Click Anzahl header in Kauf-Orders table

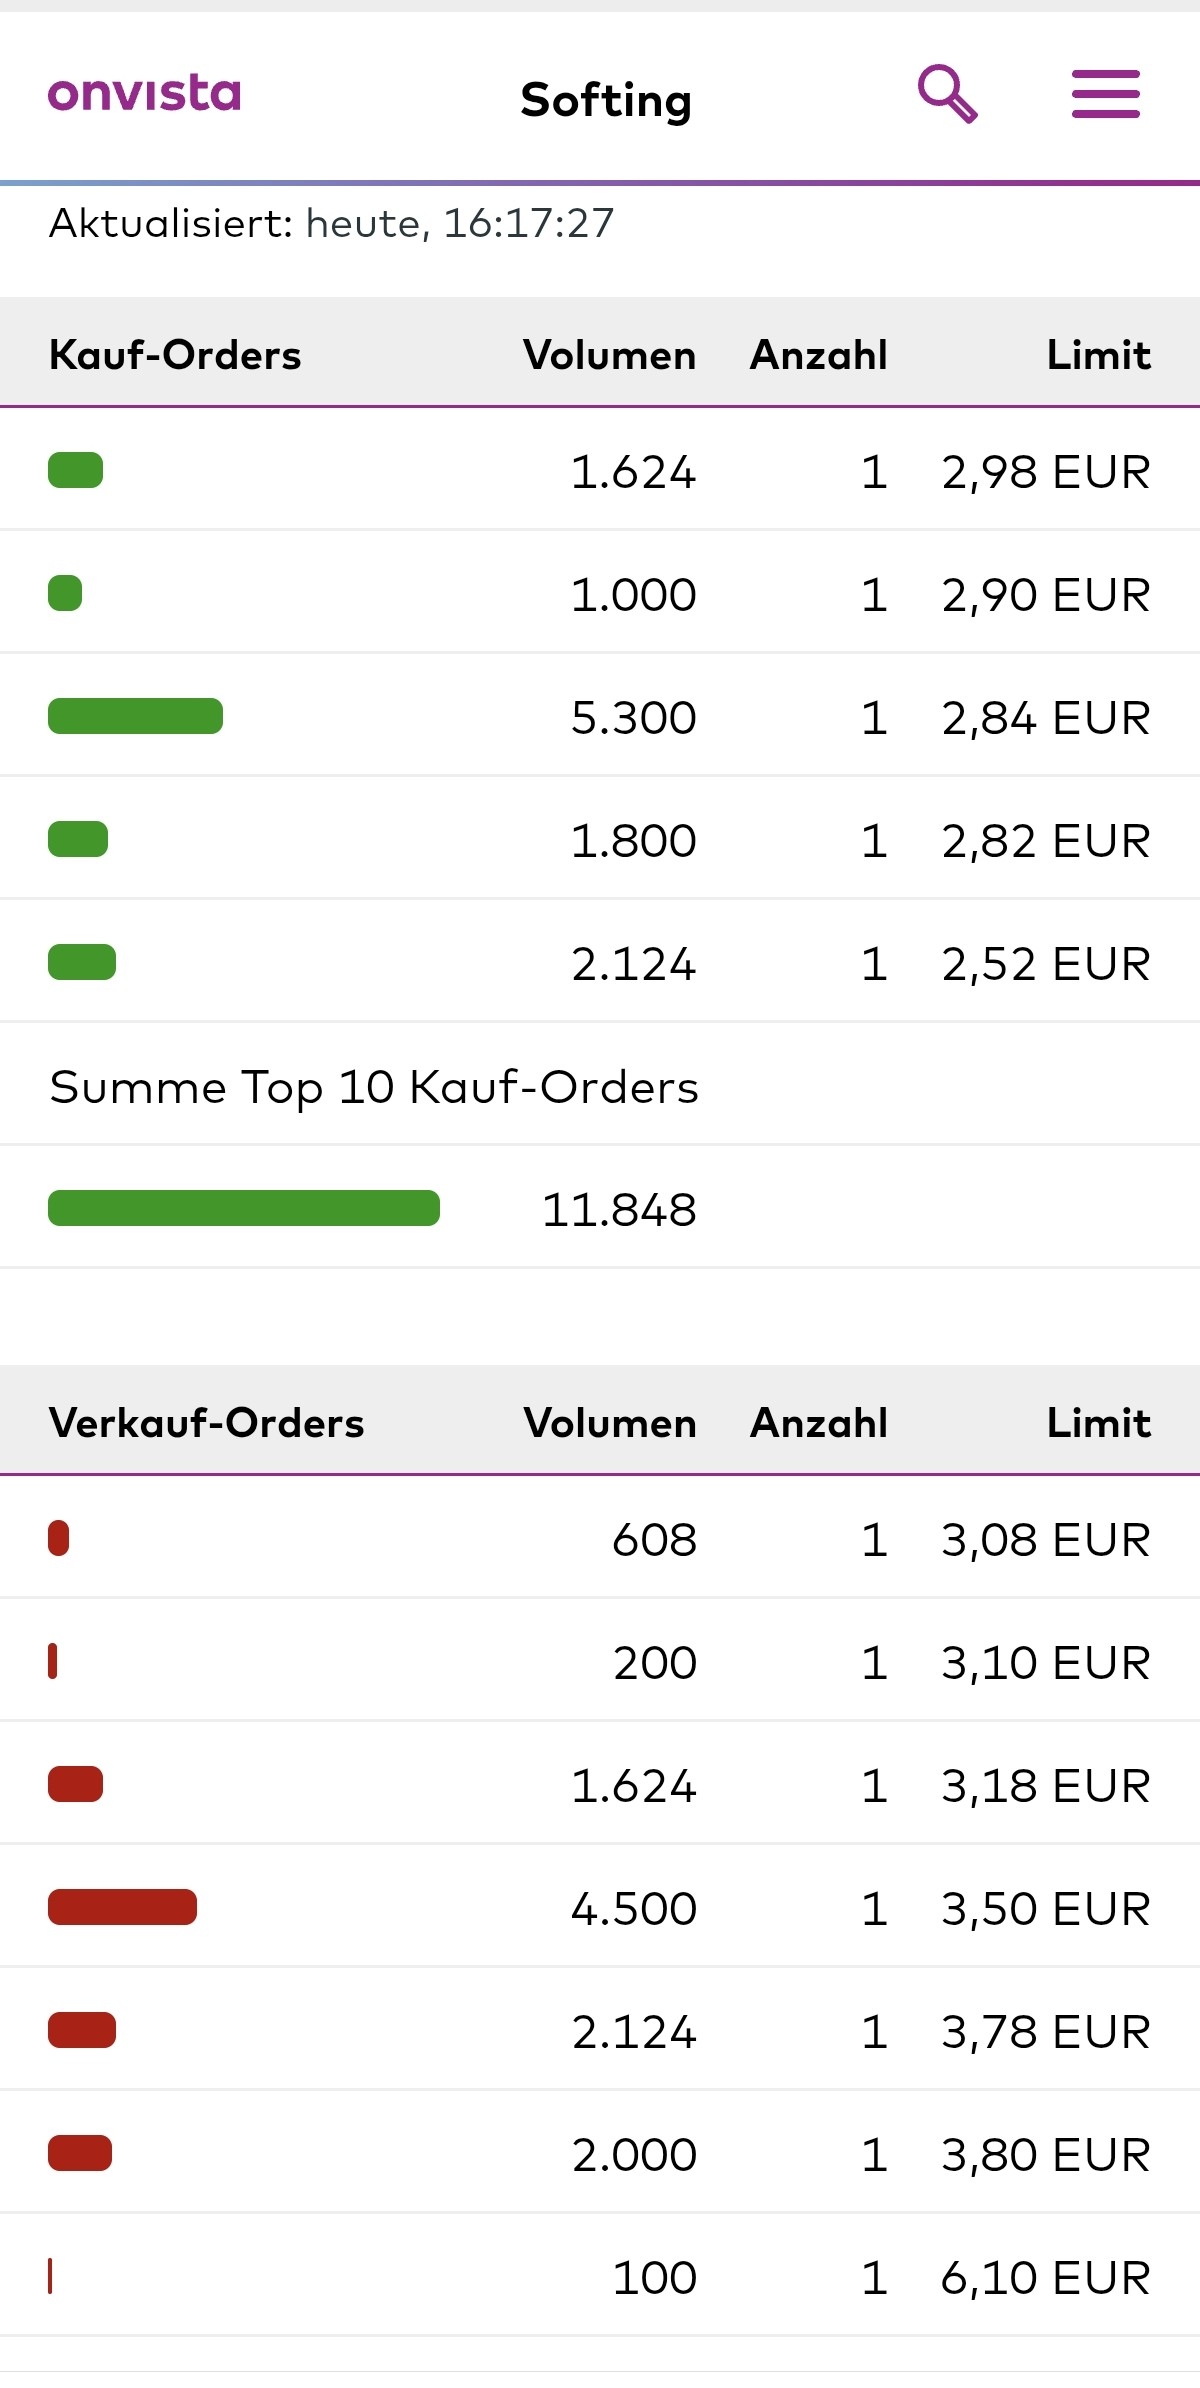818,355
